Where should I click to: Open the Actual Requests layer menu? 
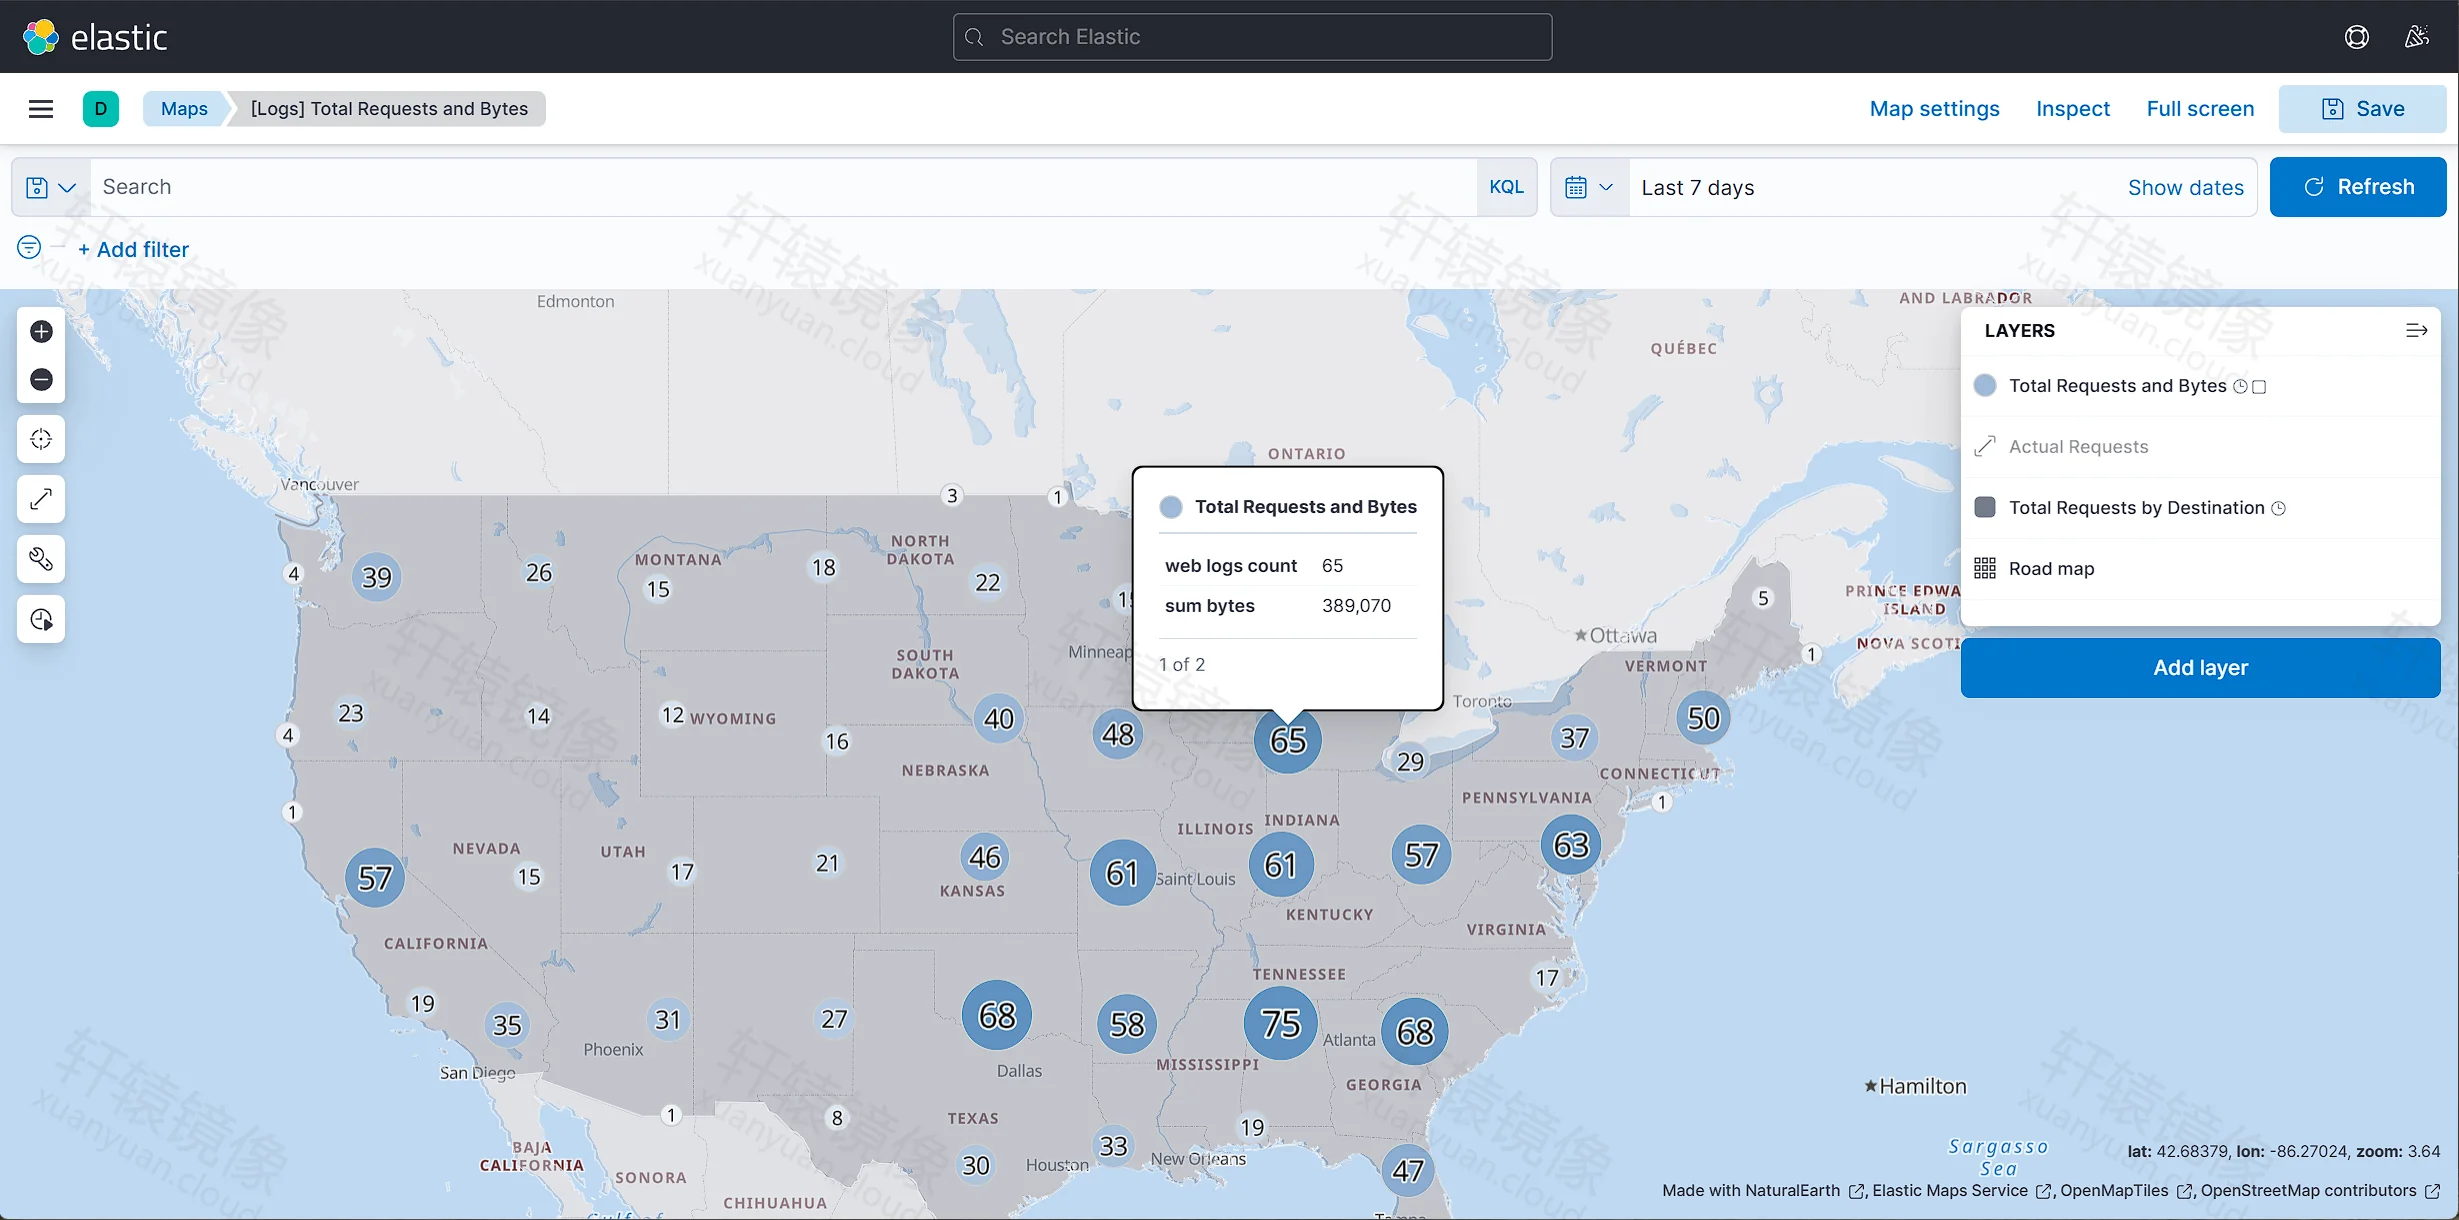pos(2078,447)
